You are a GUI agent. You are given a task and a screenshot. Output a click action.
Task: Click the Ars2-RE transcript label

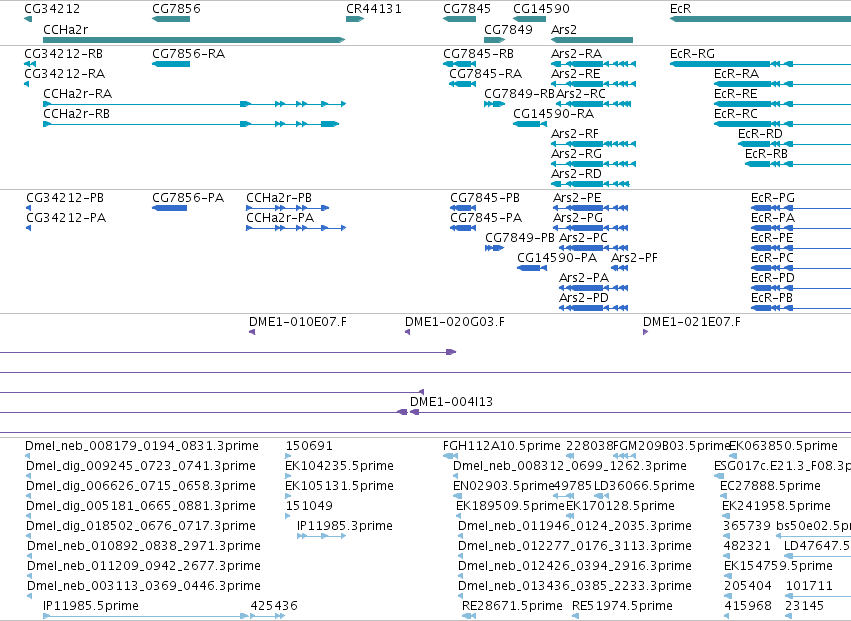576,73
